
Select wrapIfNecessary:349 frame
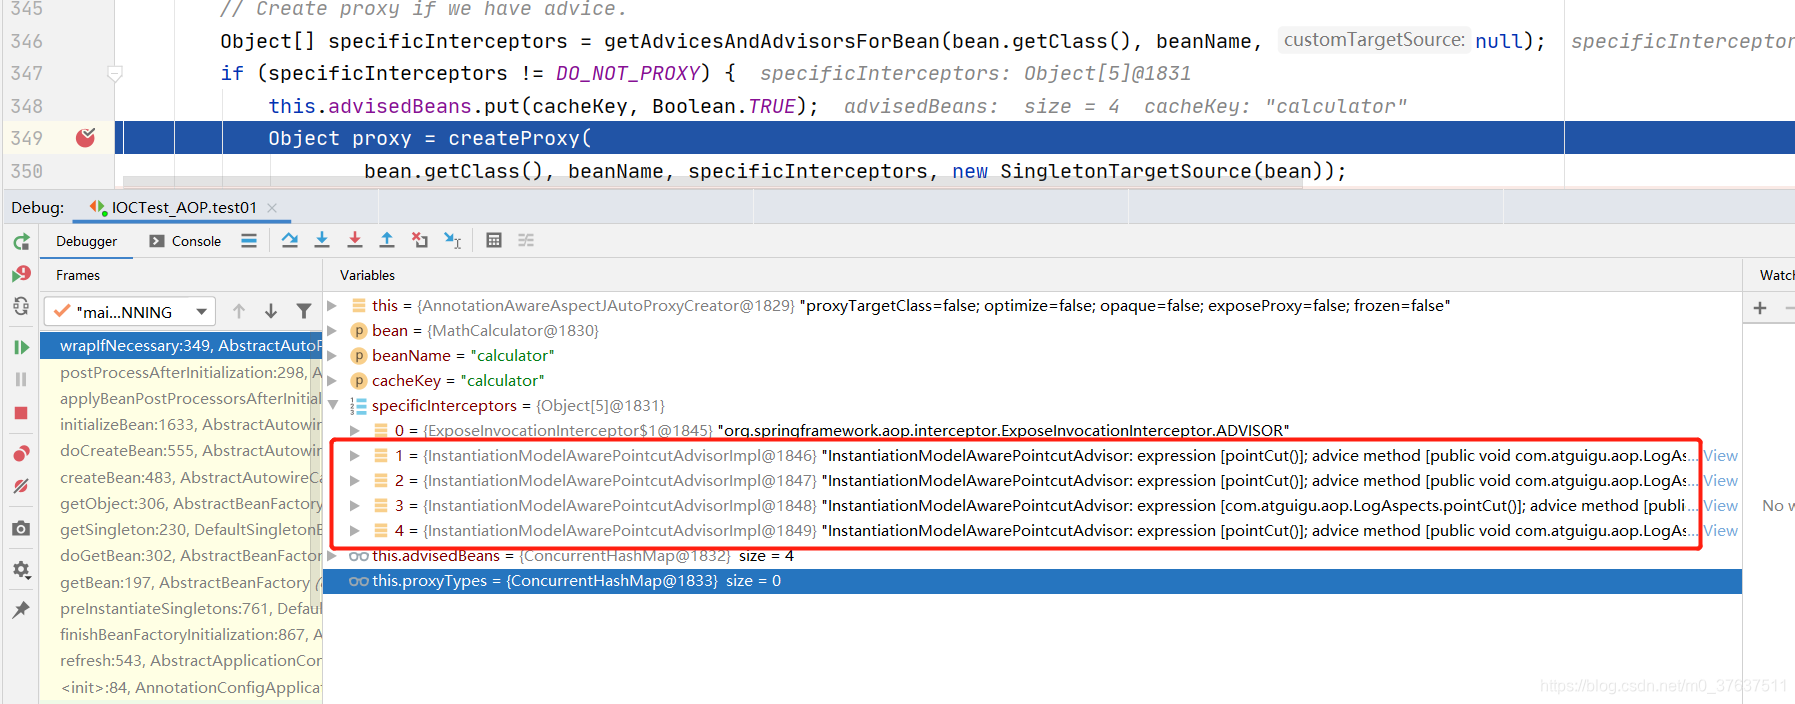pyautogui.click(x=181, y=345)
